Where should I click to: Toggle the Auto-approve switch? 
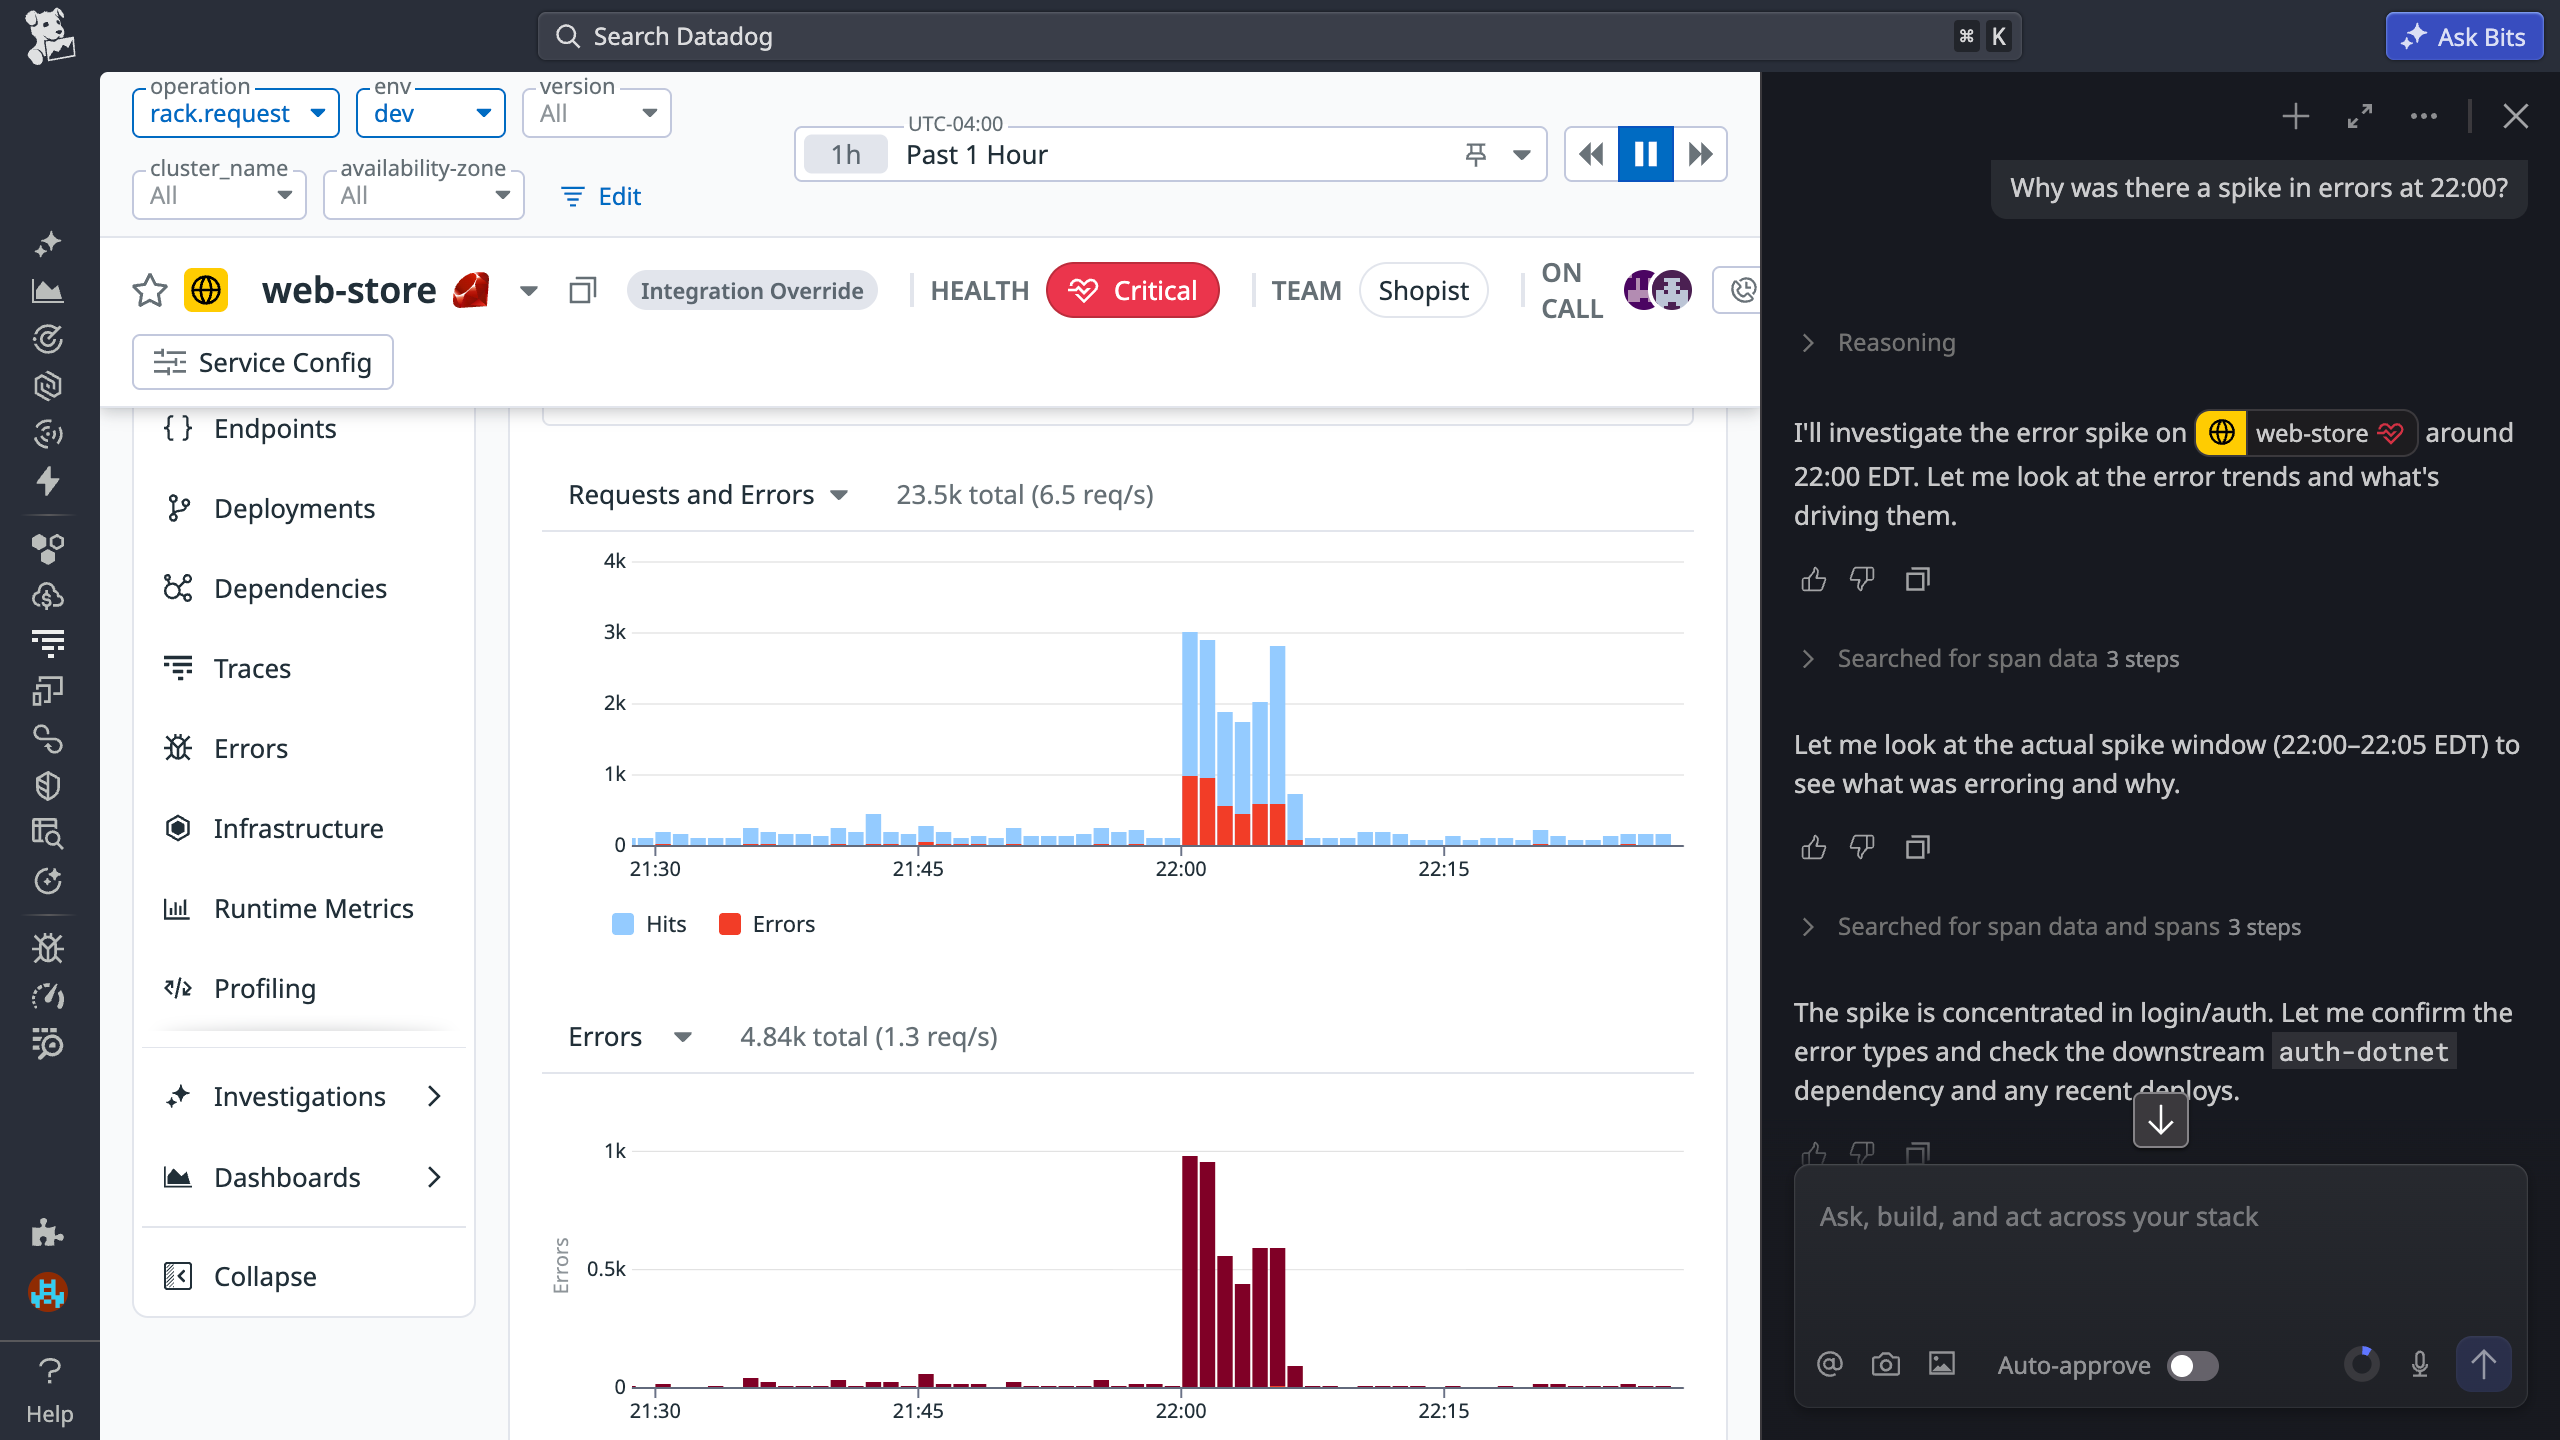tap(2193, 1366)
